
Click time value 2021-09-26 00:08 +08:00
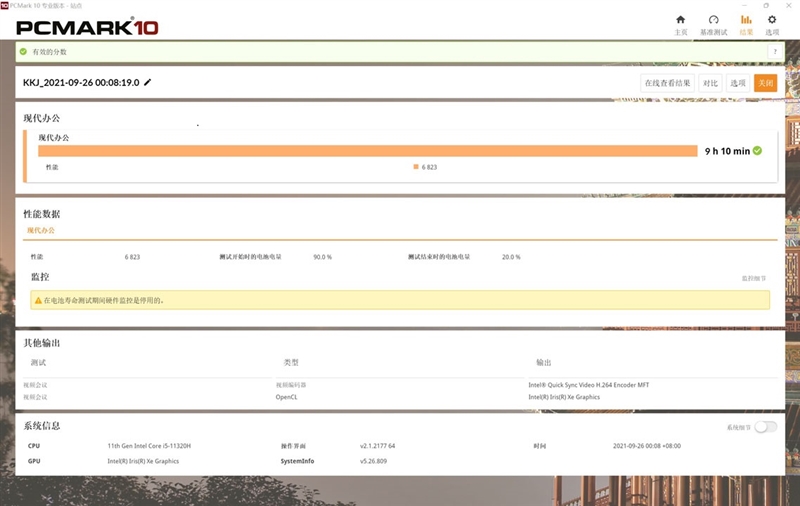point(647,446)
